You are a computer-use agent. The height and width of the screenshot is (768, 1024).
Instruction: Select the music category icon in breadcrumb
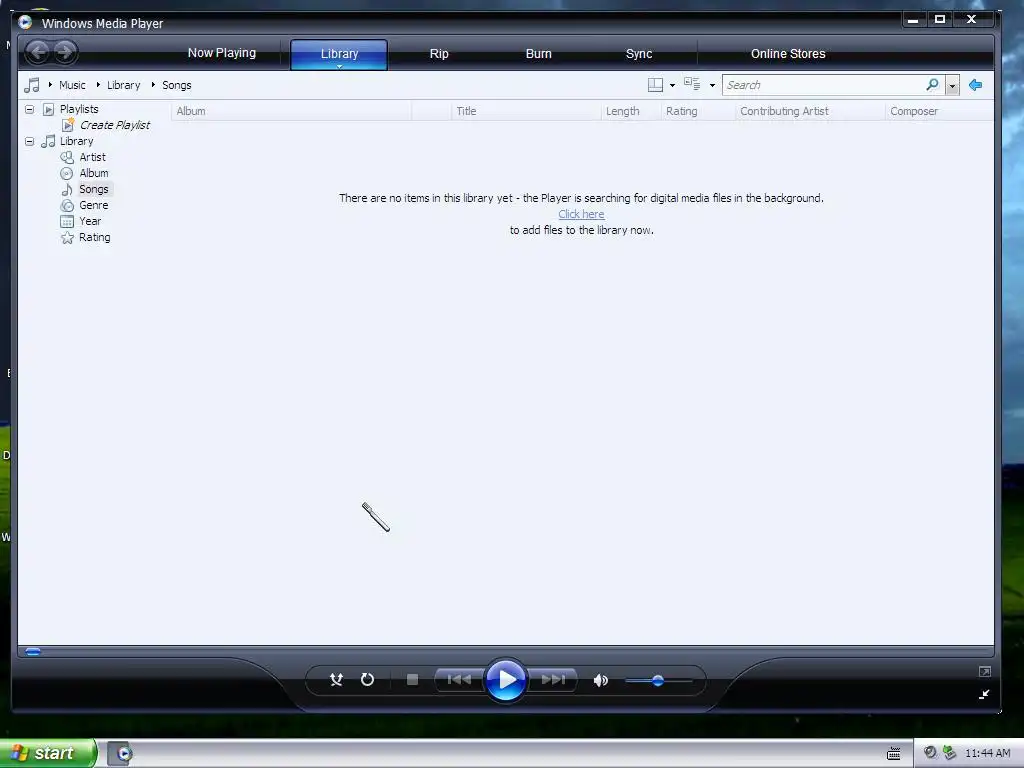(31, 85)
